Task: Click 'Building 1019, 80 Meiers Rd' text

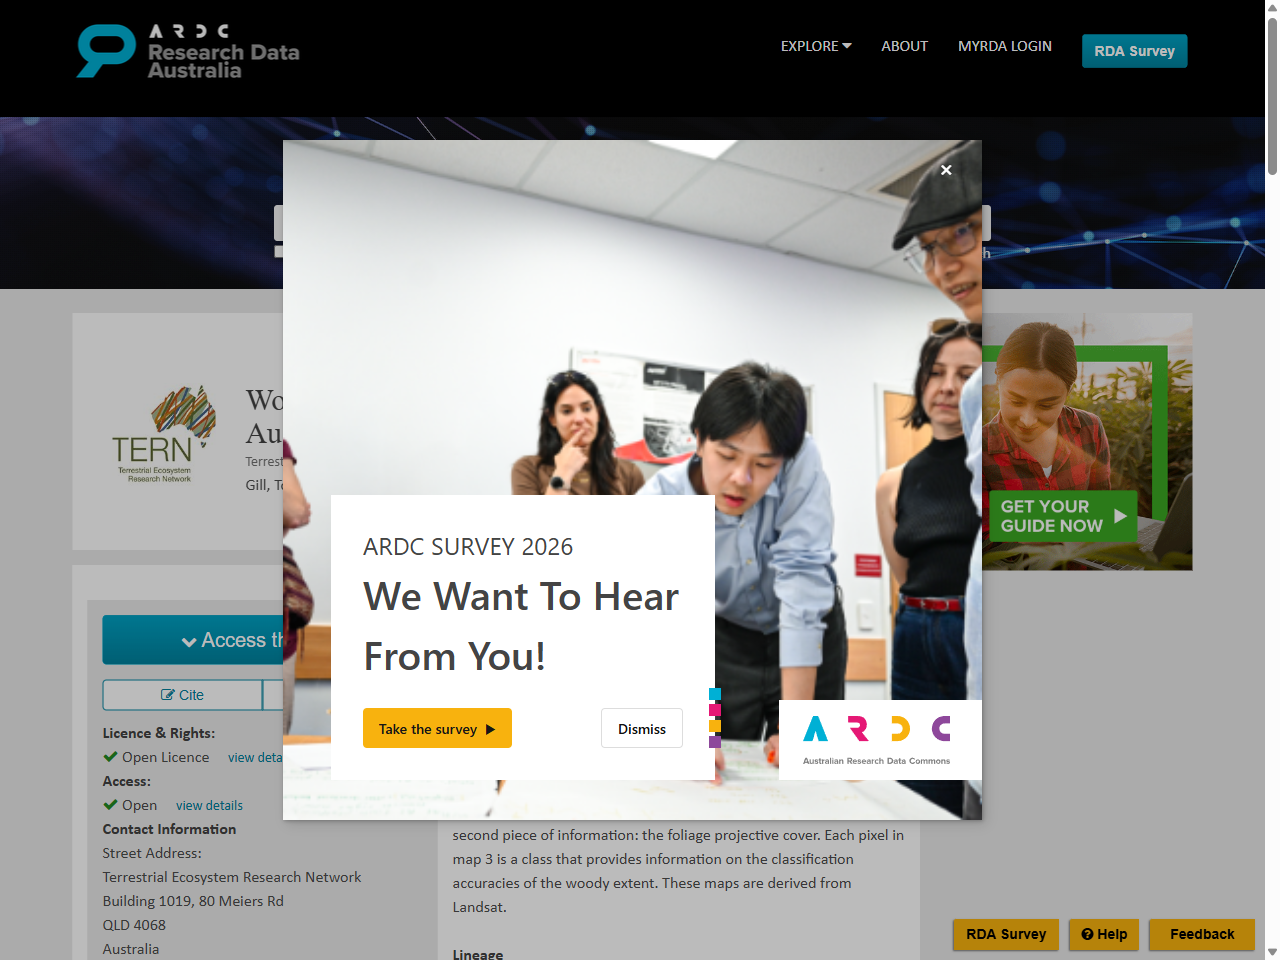Action: click(193, 901)
